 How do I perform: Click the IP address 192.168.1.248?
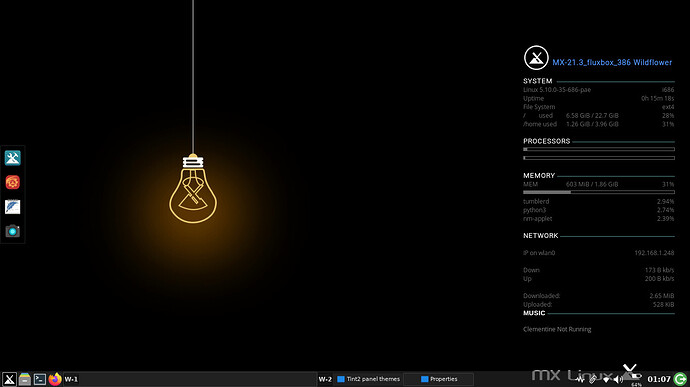(654, 253)
